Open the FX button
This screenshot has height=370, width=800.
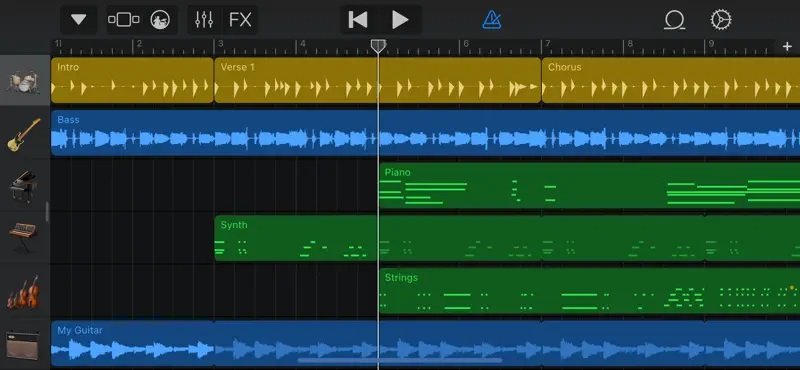[x=240, y=20]
